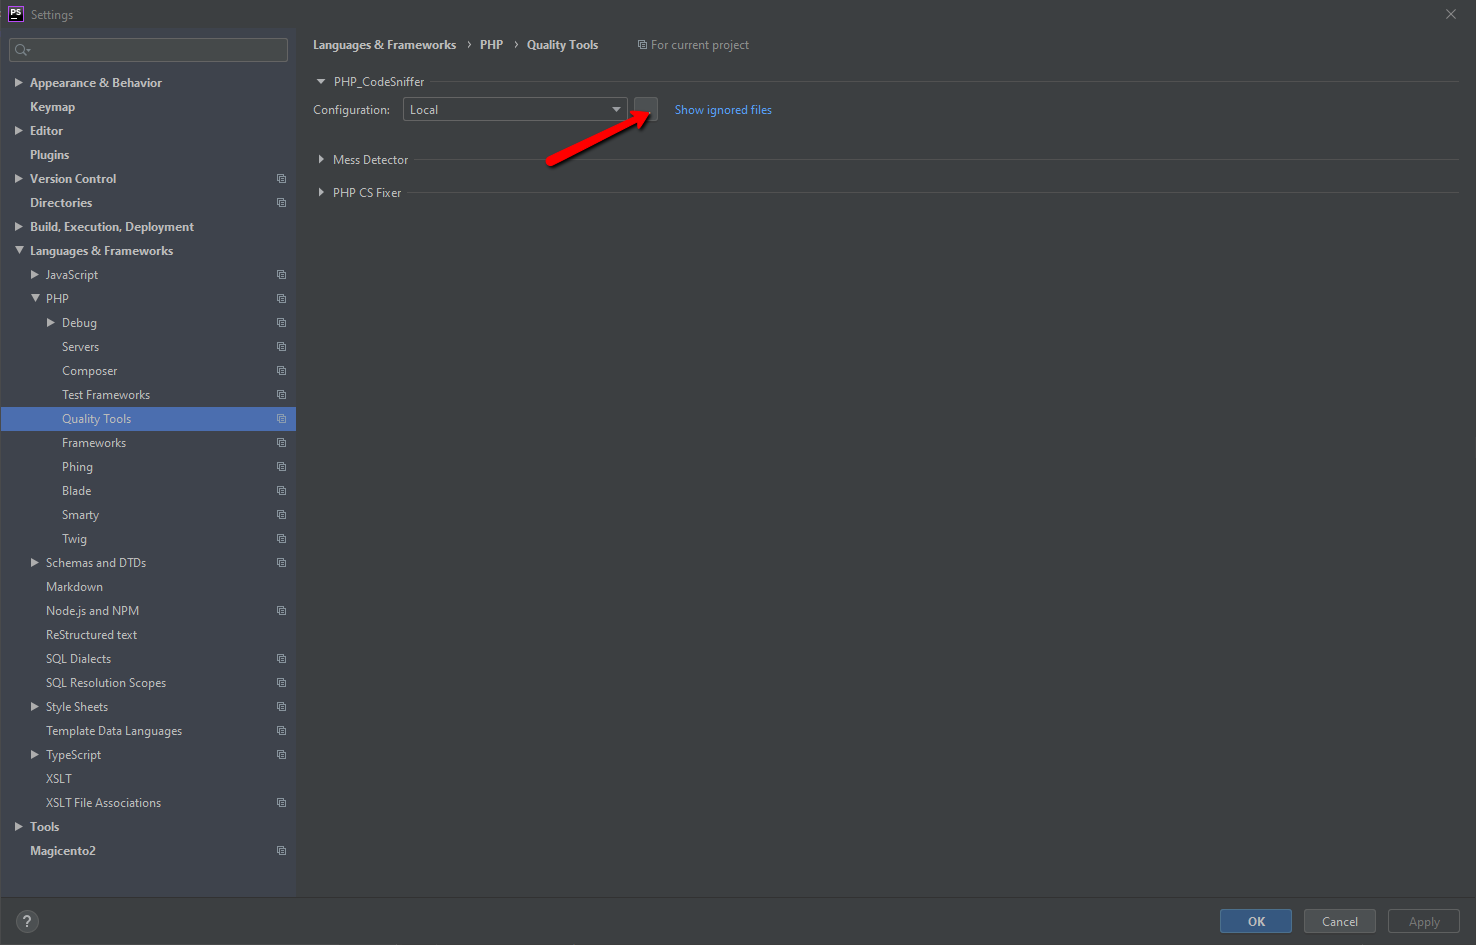Expand the Editor tree node

click(x=18, y=131)
